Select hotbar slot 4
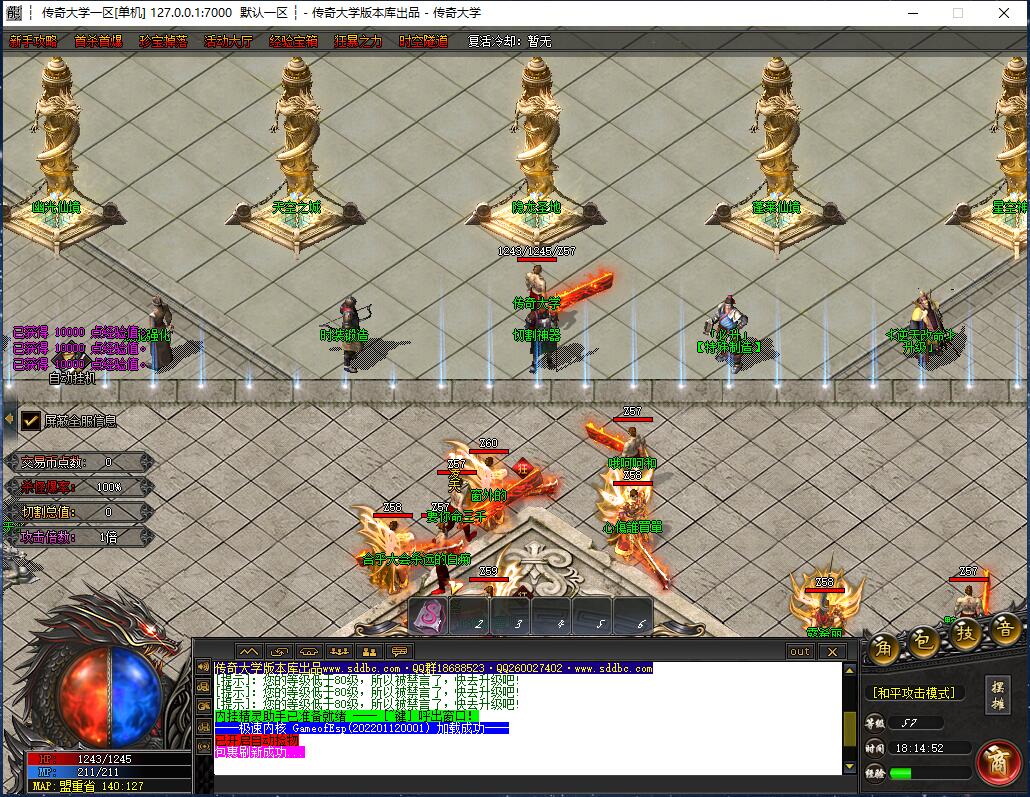The height and width of the screenshot is (797, 1030). point(552,616)
